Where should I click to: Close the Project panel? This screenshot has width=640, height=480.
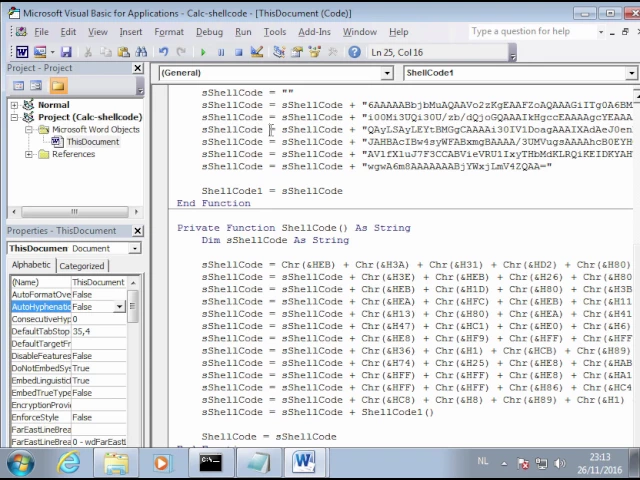click(x=138, y=68)
